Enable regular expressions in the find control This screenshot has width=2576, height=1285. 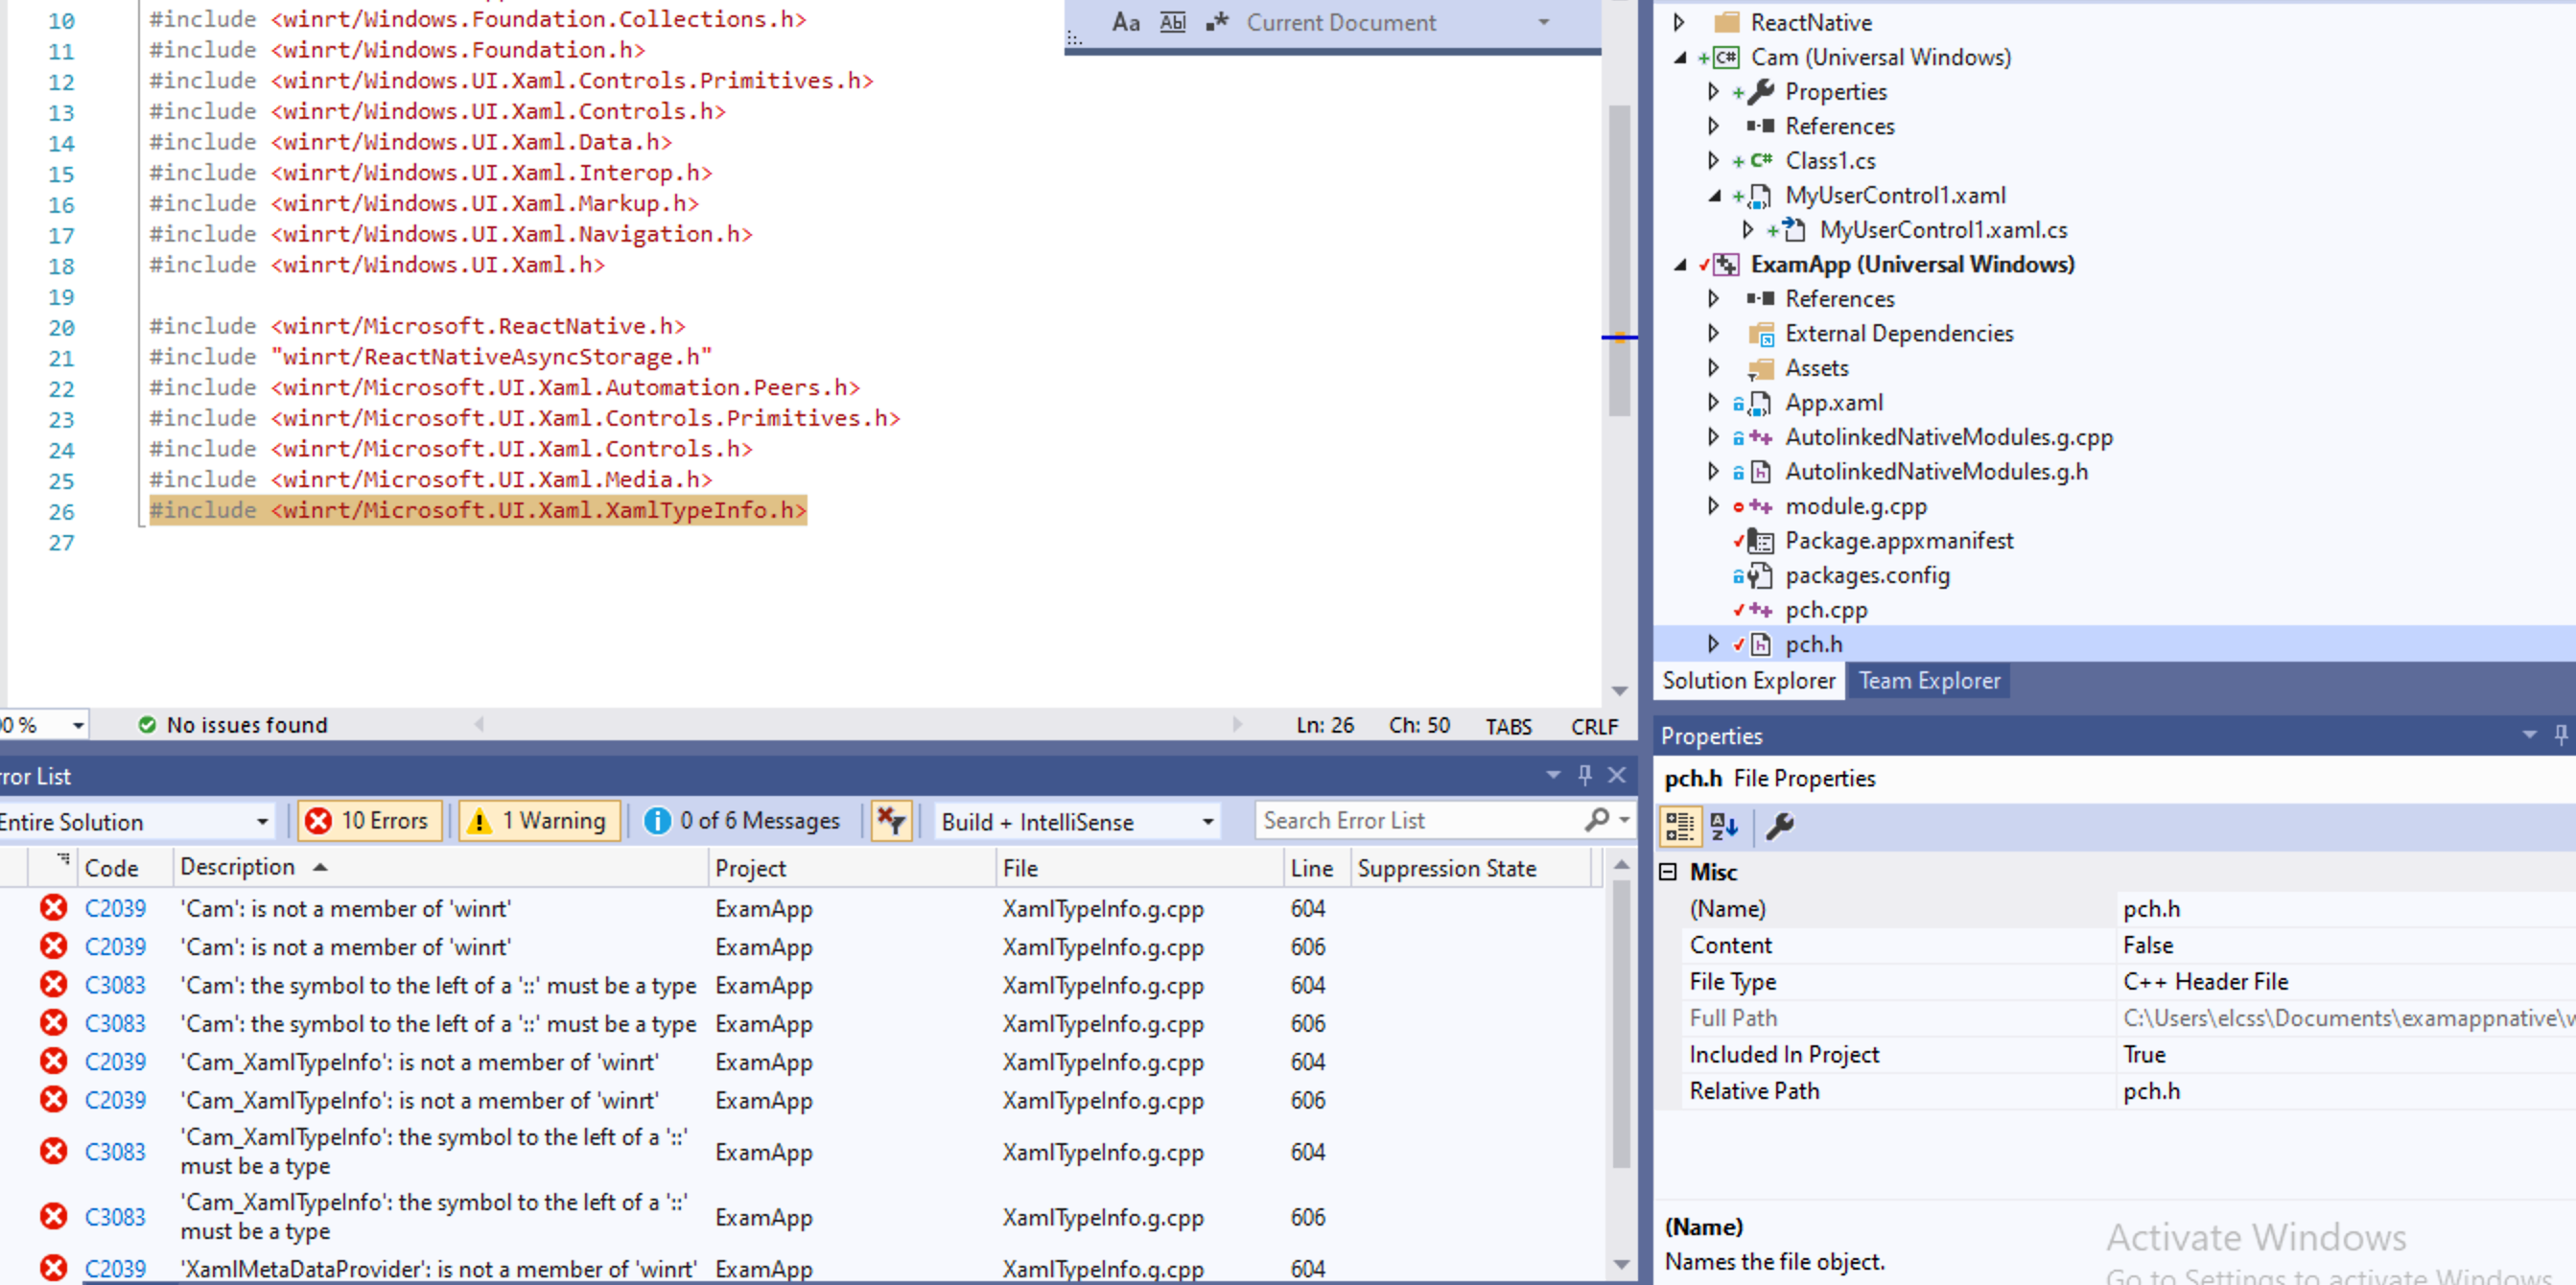click(x=1216, y=22)
